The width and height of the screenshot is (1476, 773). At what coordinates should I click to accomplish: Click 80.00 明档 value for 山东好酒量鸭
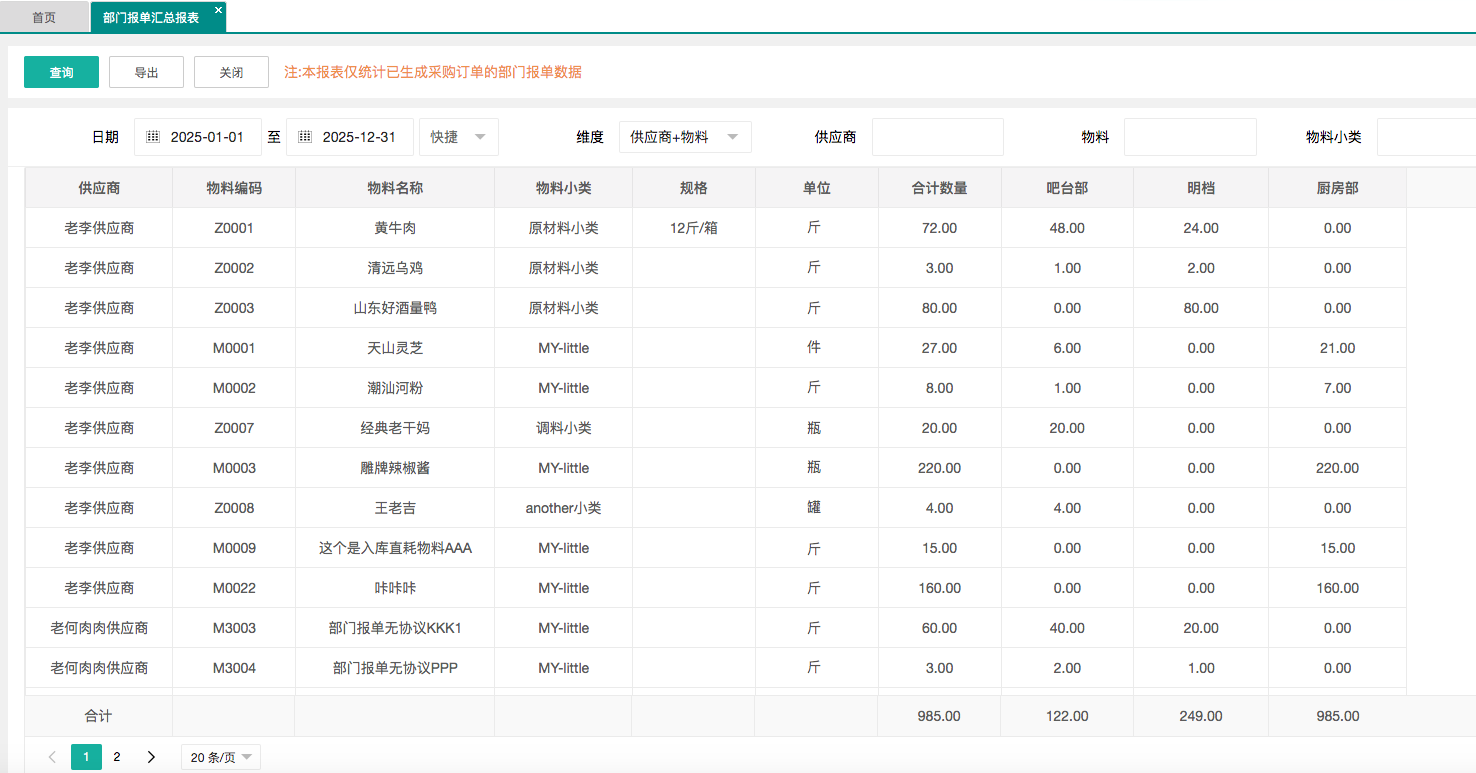1201,308
